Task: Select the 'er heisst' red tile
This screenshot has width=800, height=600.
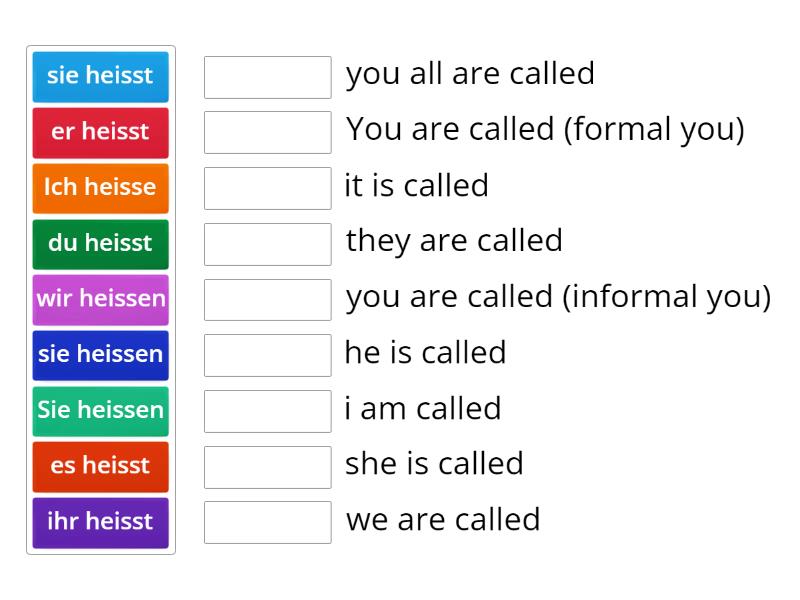Action: [100, 132]
